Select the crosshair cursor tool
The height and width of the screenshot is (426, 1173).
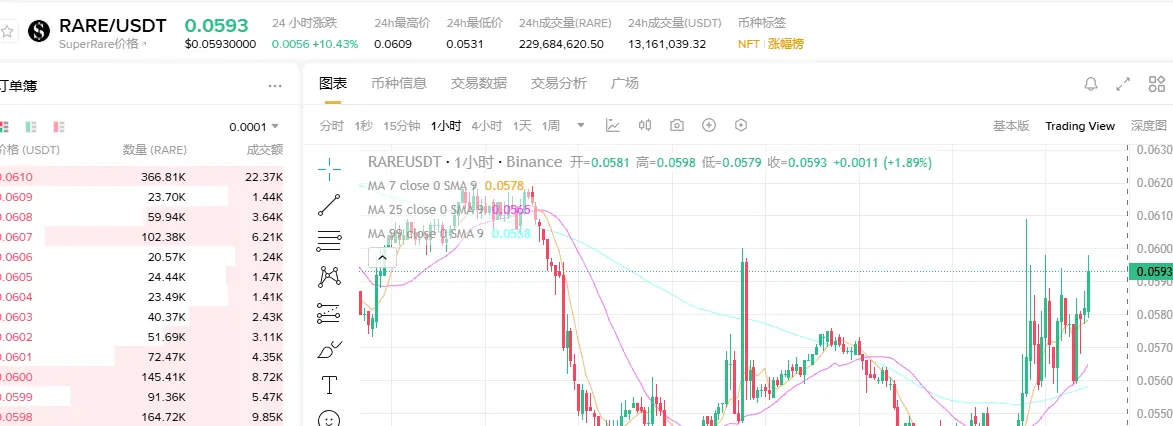tap(329, 169)
